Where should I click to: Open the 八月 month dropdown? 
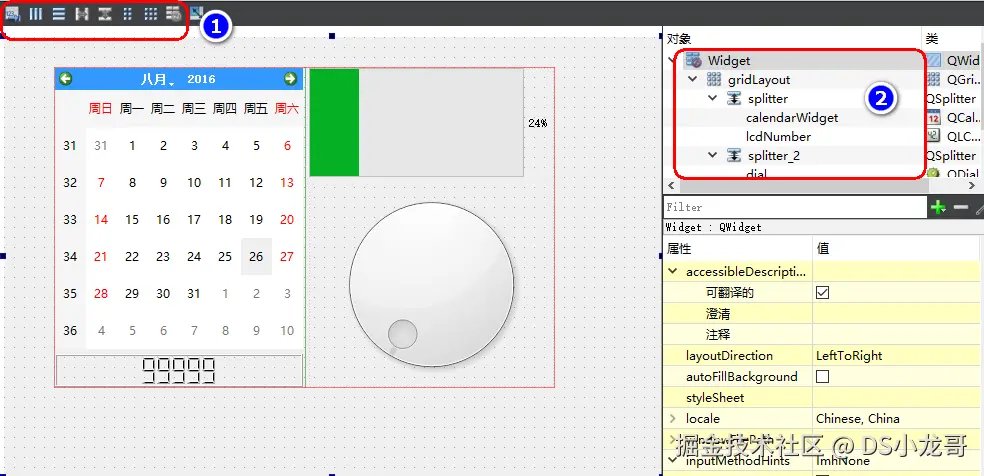click(x=158, y=79)
